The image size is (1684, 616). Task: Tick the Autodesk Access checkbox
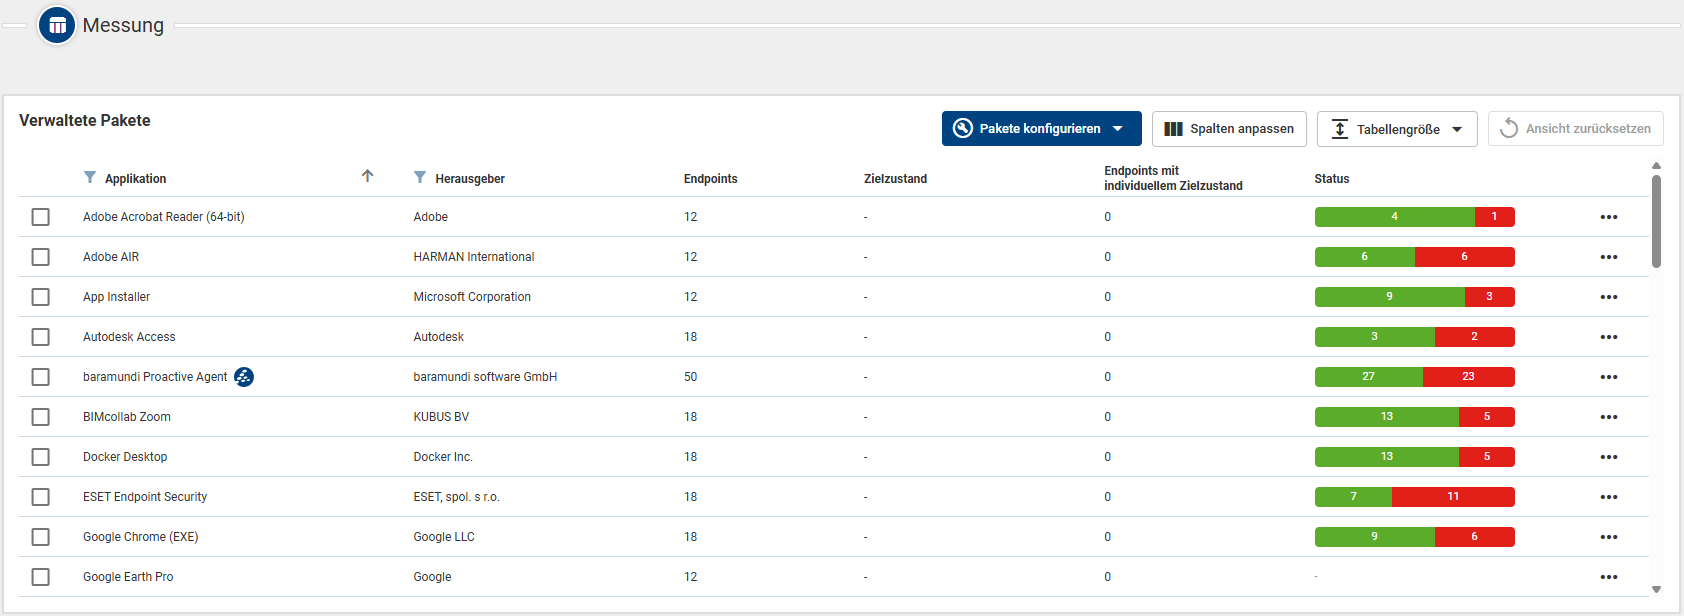(x=40, y=337)
